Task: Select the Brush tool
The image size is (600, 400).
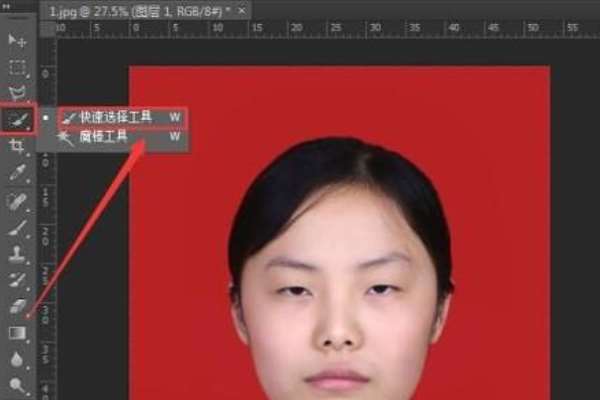Action: click(17, 228)
